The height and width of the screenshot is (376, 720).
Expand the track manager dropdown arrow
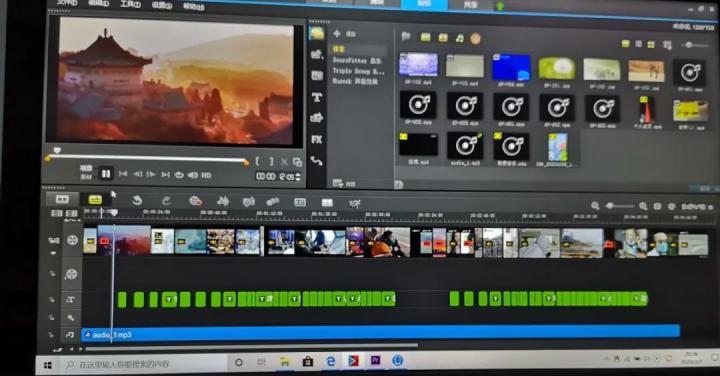tap(53, 253)
